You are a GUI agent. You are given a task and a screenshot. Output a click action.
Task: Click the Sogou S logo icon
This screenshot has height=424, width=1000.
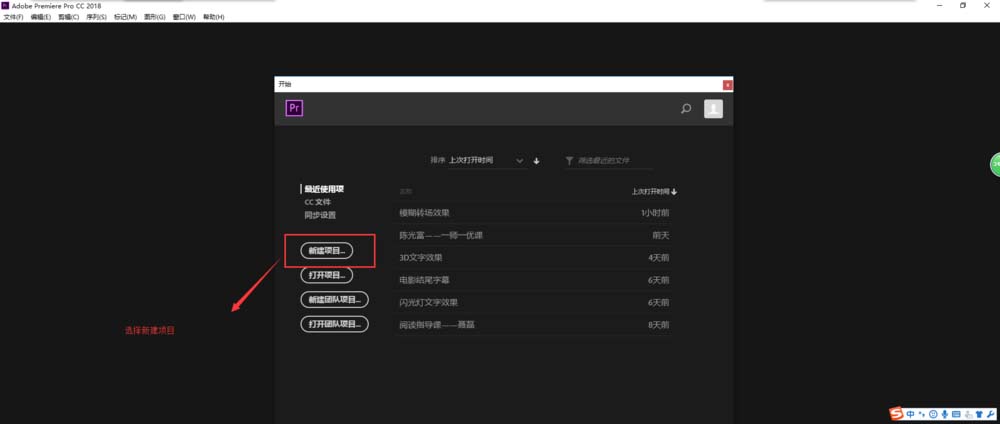click(x=897, y=414)
